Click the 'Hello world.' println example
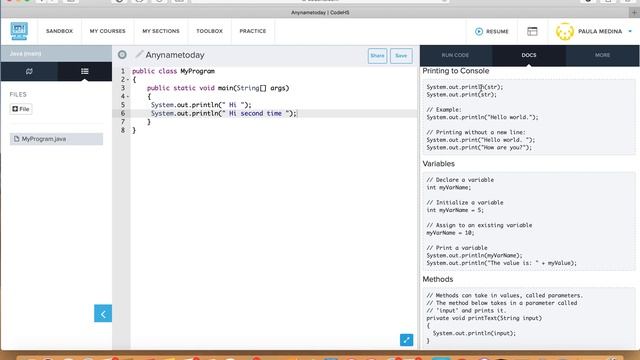640x360 pixels. click(x=482, y=117)
